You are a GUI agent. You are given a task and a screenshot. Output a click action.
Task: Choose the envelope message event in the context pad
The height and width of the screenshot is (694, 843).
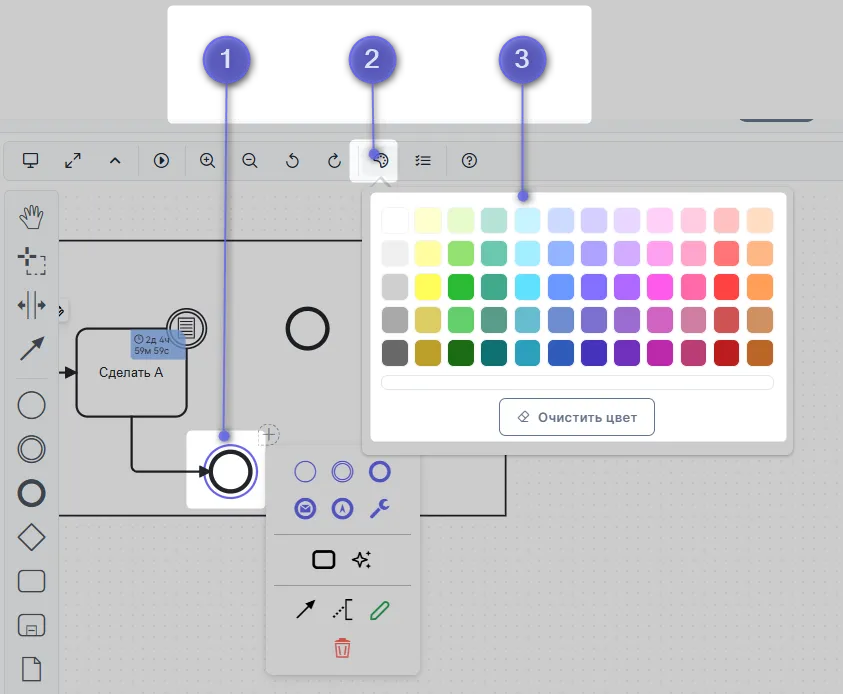305,509
